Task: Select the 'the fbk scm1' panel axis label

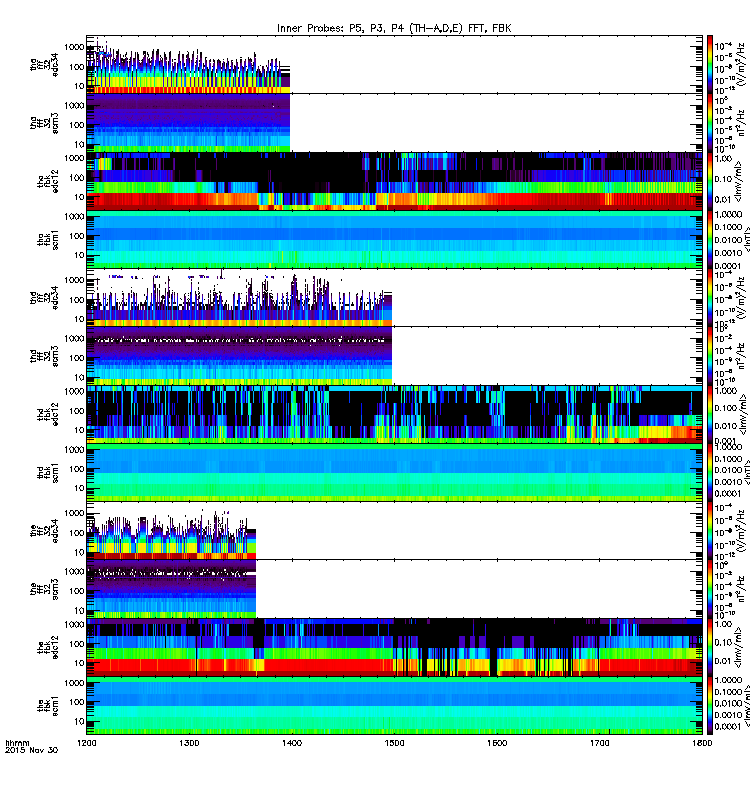Action: point(48,706)
